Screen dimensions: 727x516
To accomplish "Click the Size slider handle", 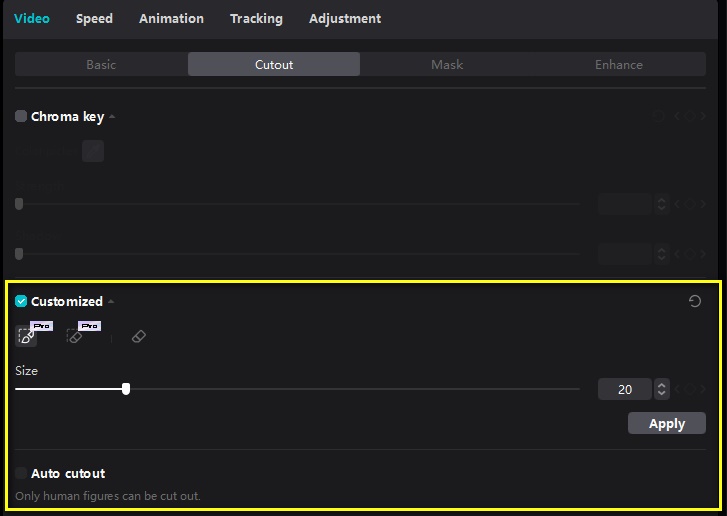I will (126, 389).
